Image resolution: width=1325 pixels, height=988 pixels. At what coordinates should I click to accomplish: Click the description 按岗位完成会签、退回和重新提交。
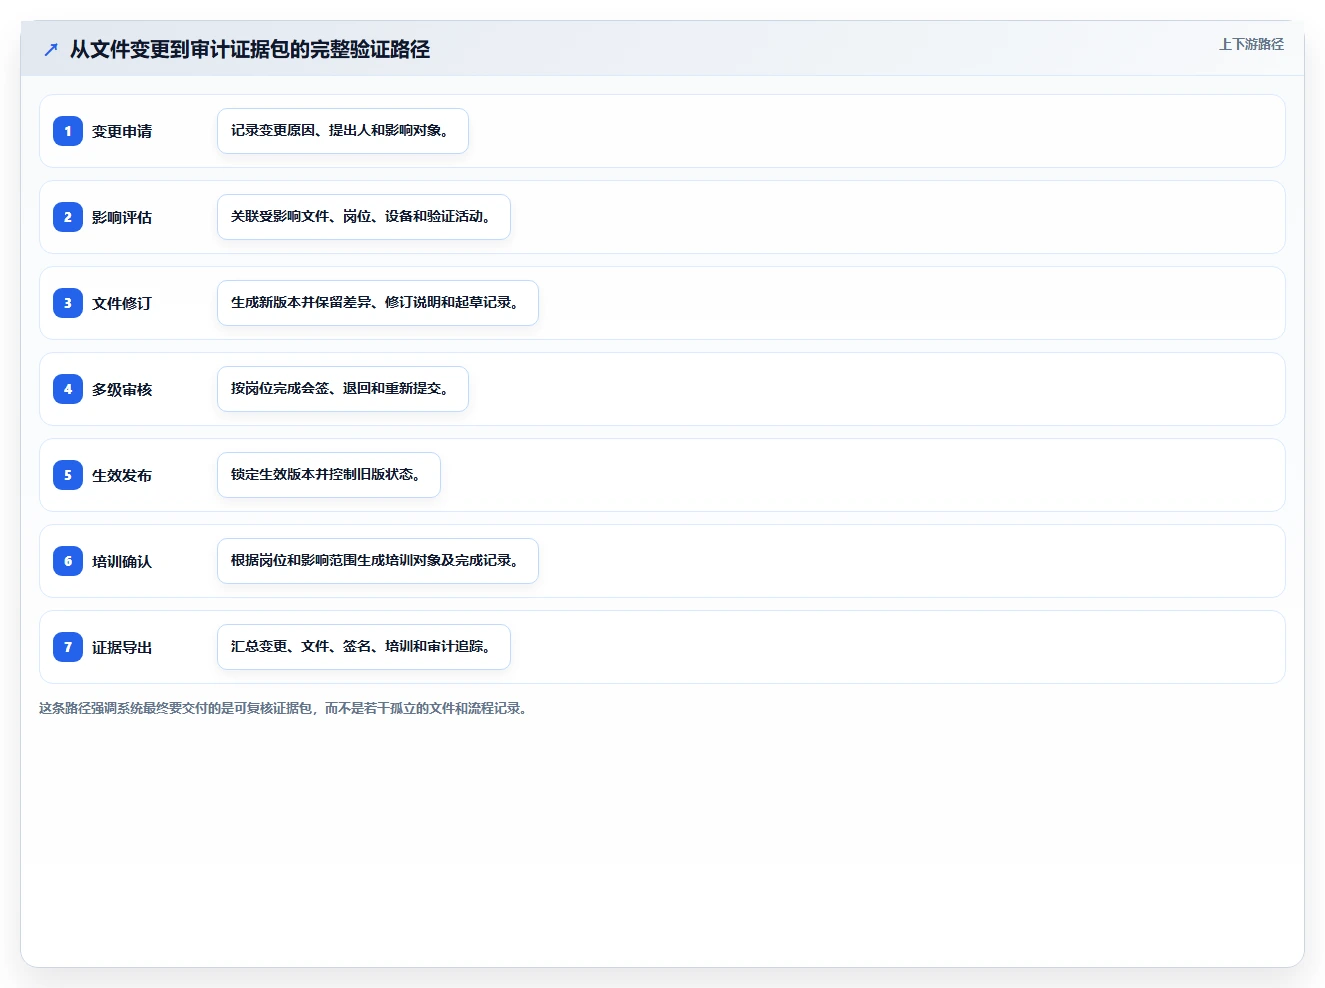(x=343, y=389)
